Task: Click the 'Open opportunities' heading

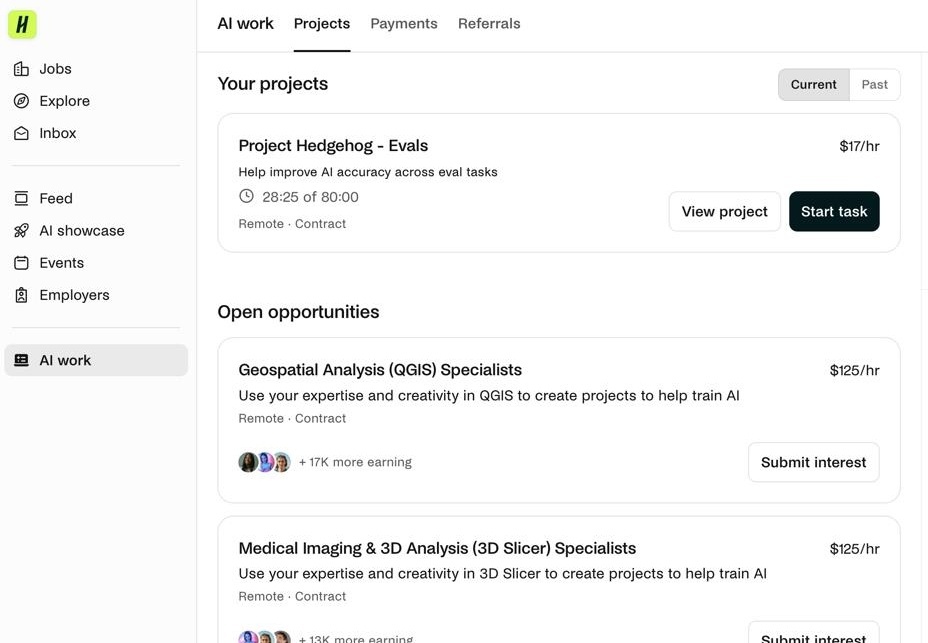Action: pos(298,312)
